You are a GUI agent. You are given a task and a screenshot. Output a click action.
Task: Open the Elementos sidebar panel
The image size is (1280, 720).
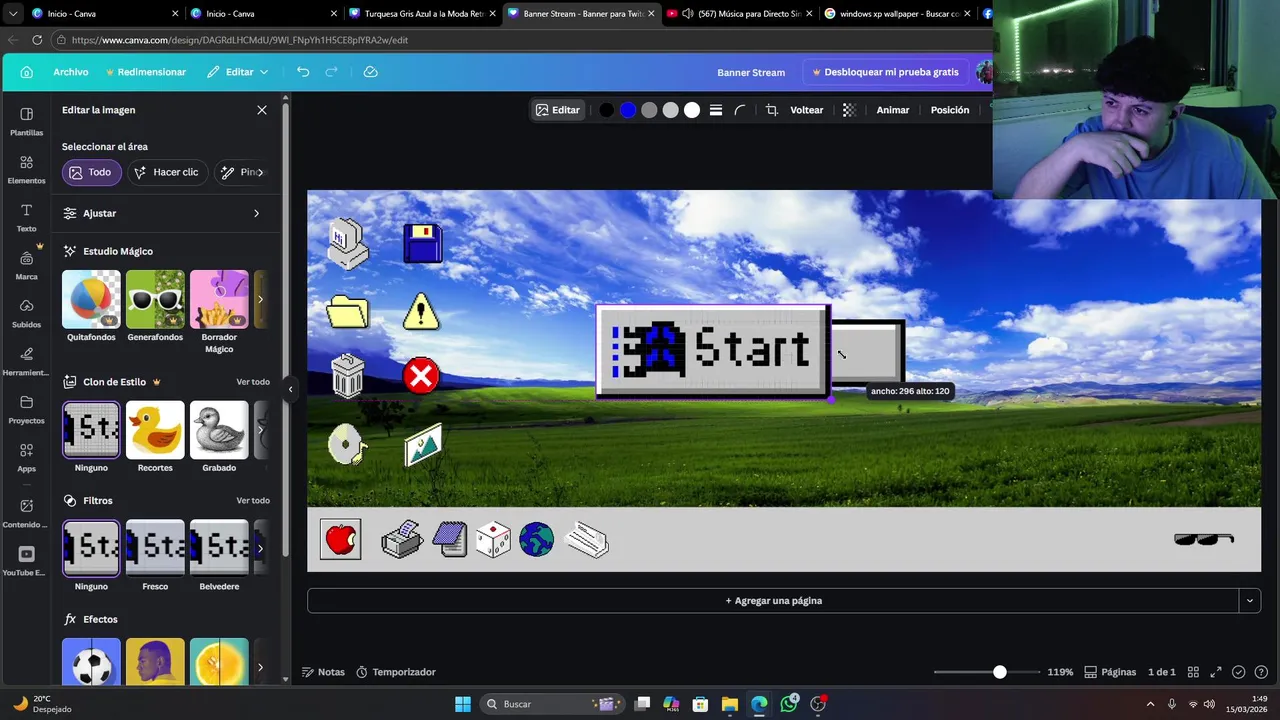26,169
